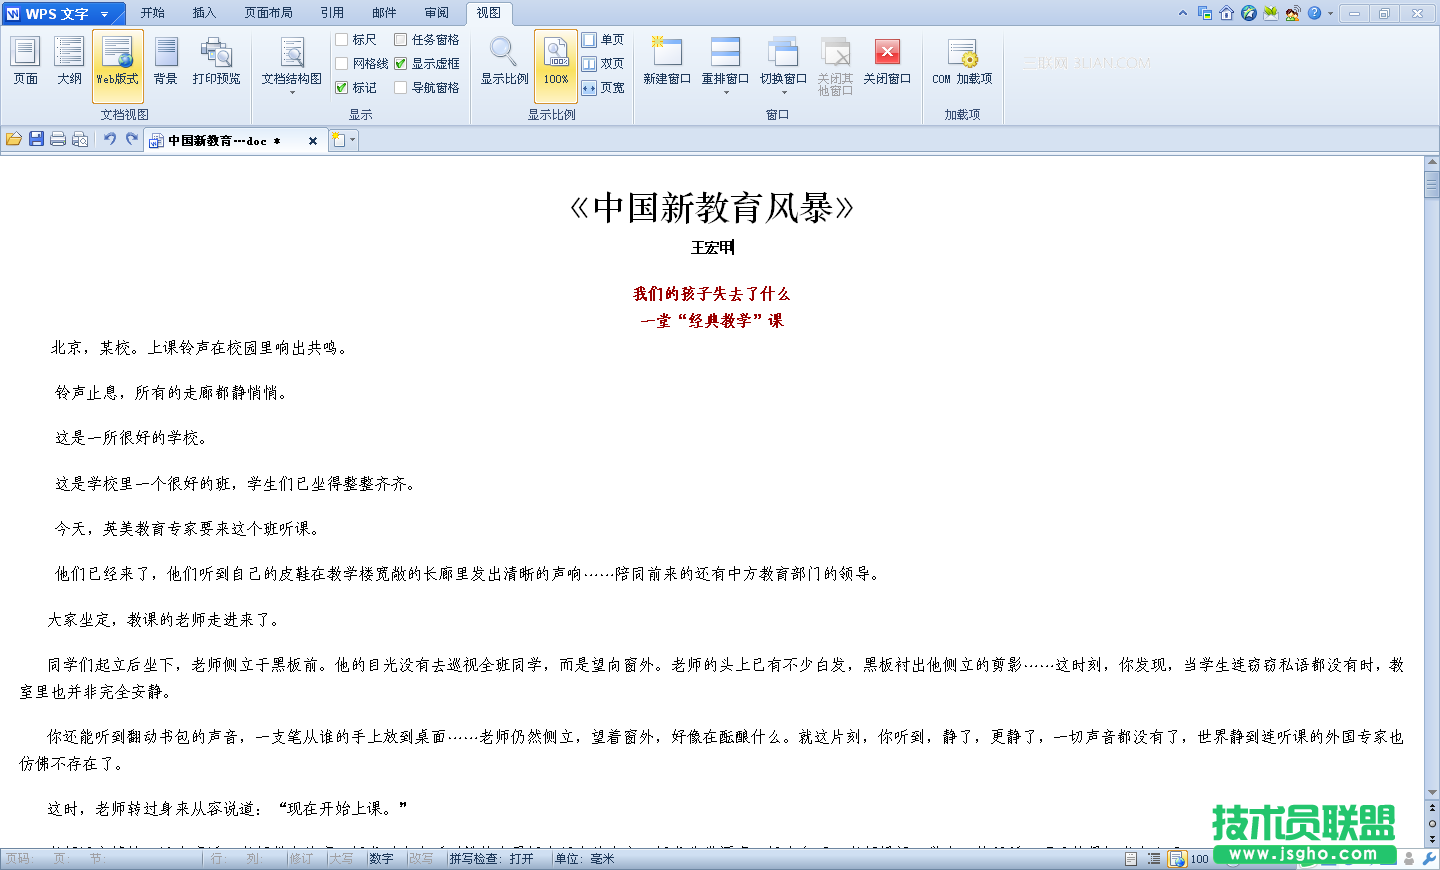Image resolution: width=1440 pixels, height=870 pixels.
Task: Open the 文档结构图 document map
Action: tap(291, 60)
